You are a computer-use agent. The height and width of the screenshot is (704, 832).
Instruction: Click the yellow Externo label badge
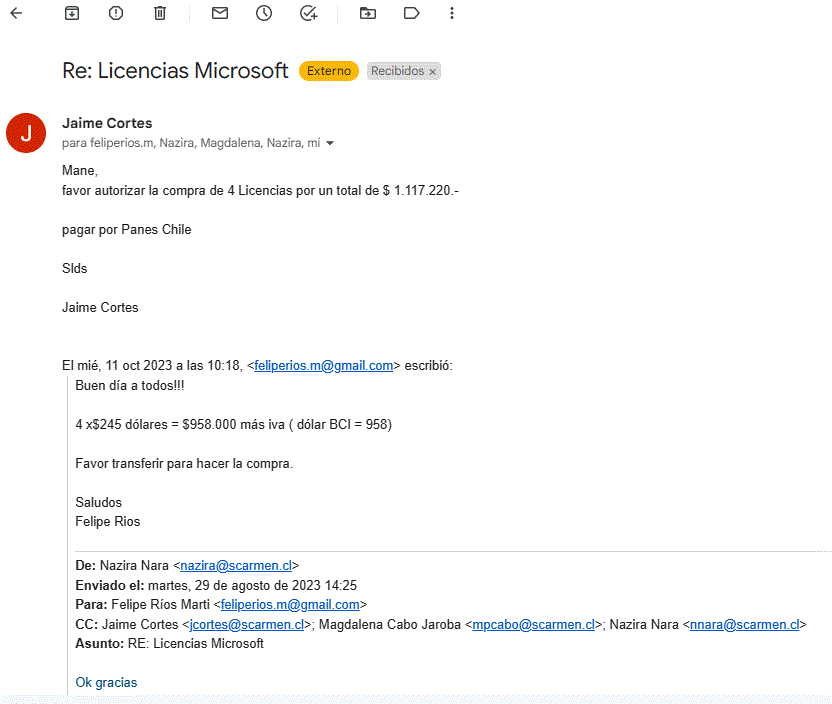328,71
